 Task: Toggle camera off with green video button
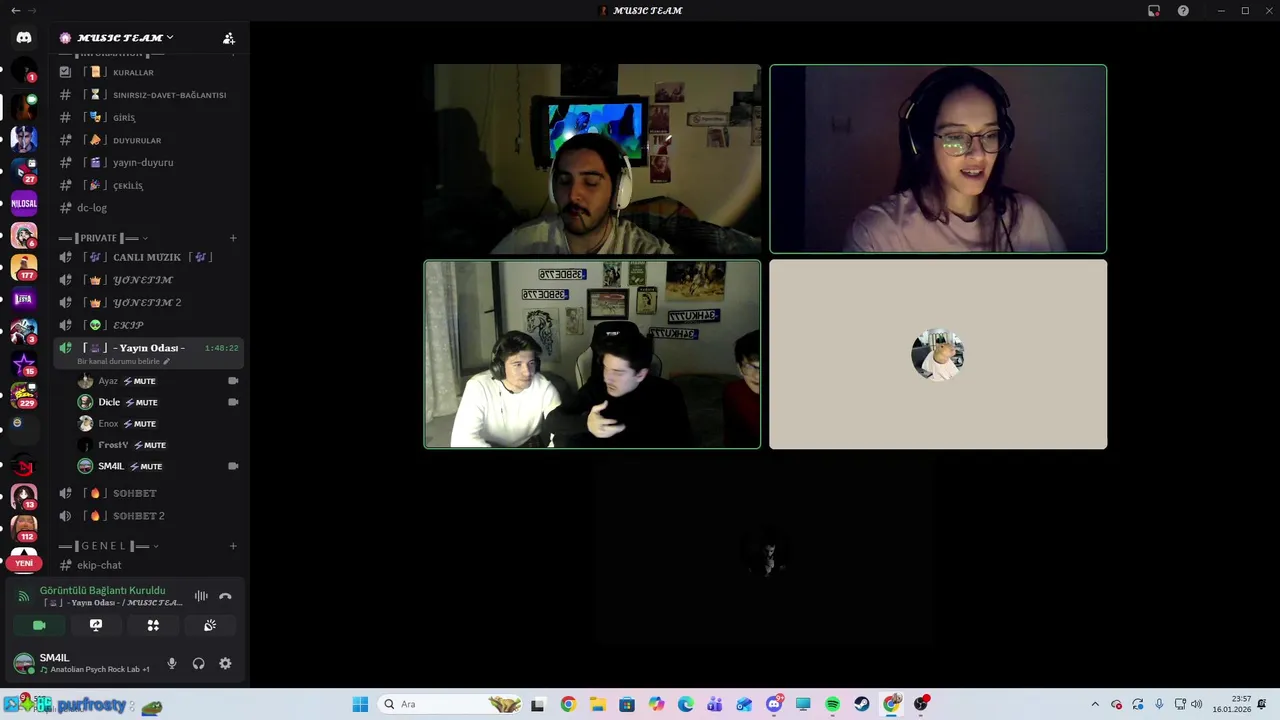pyautogui.click(x=39, y=625)
